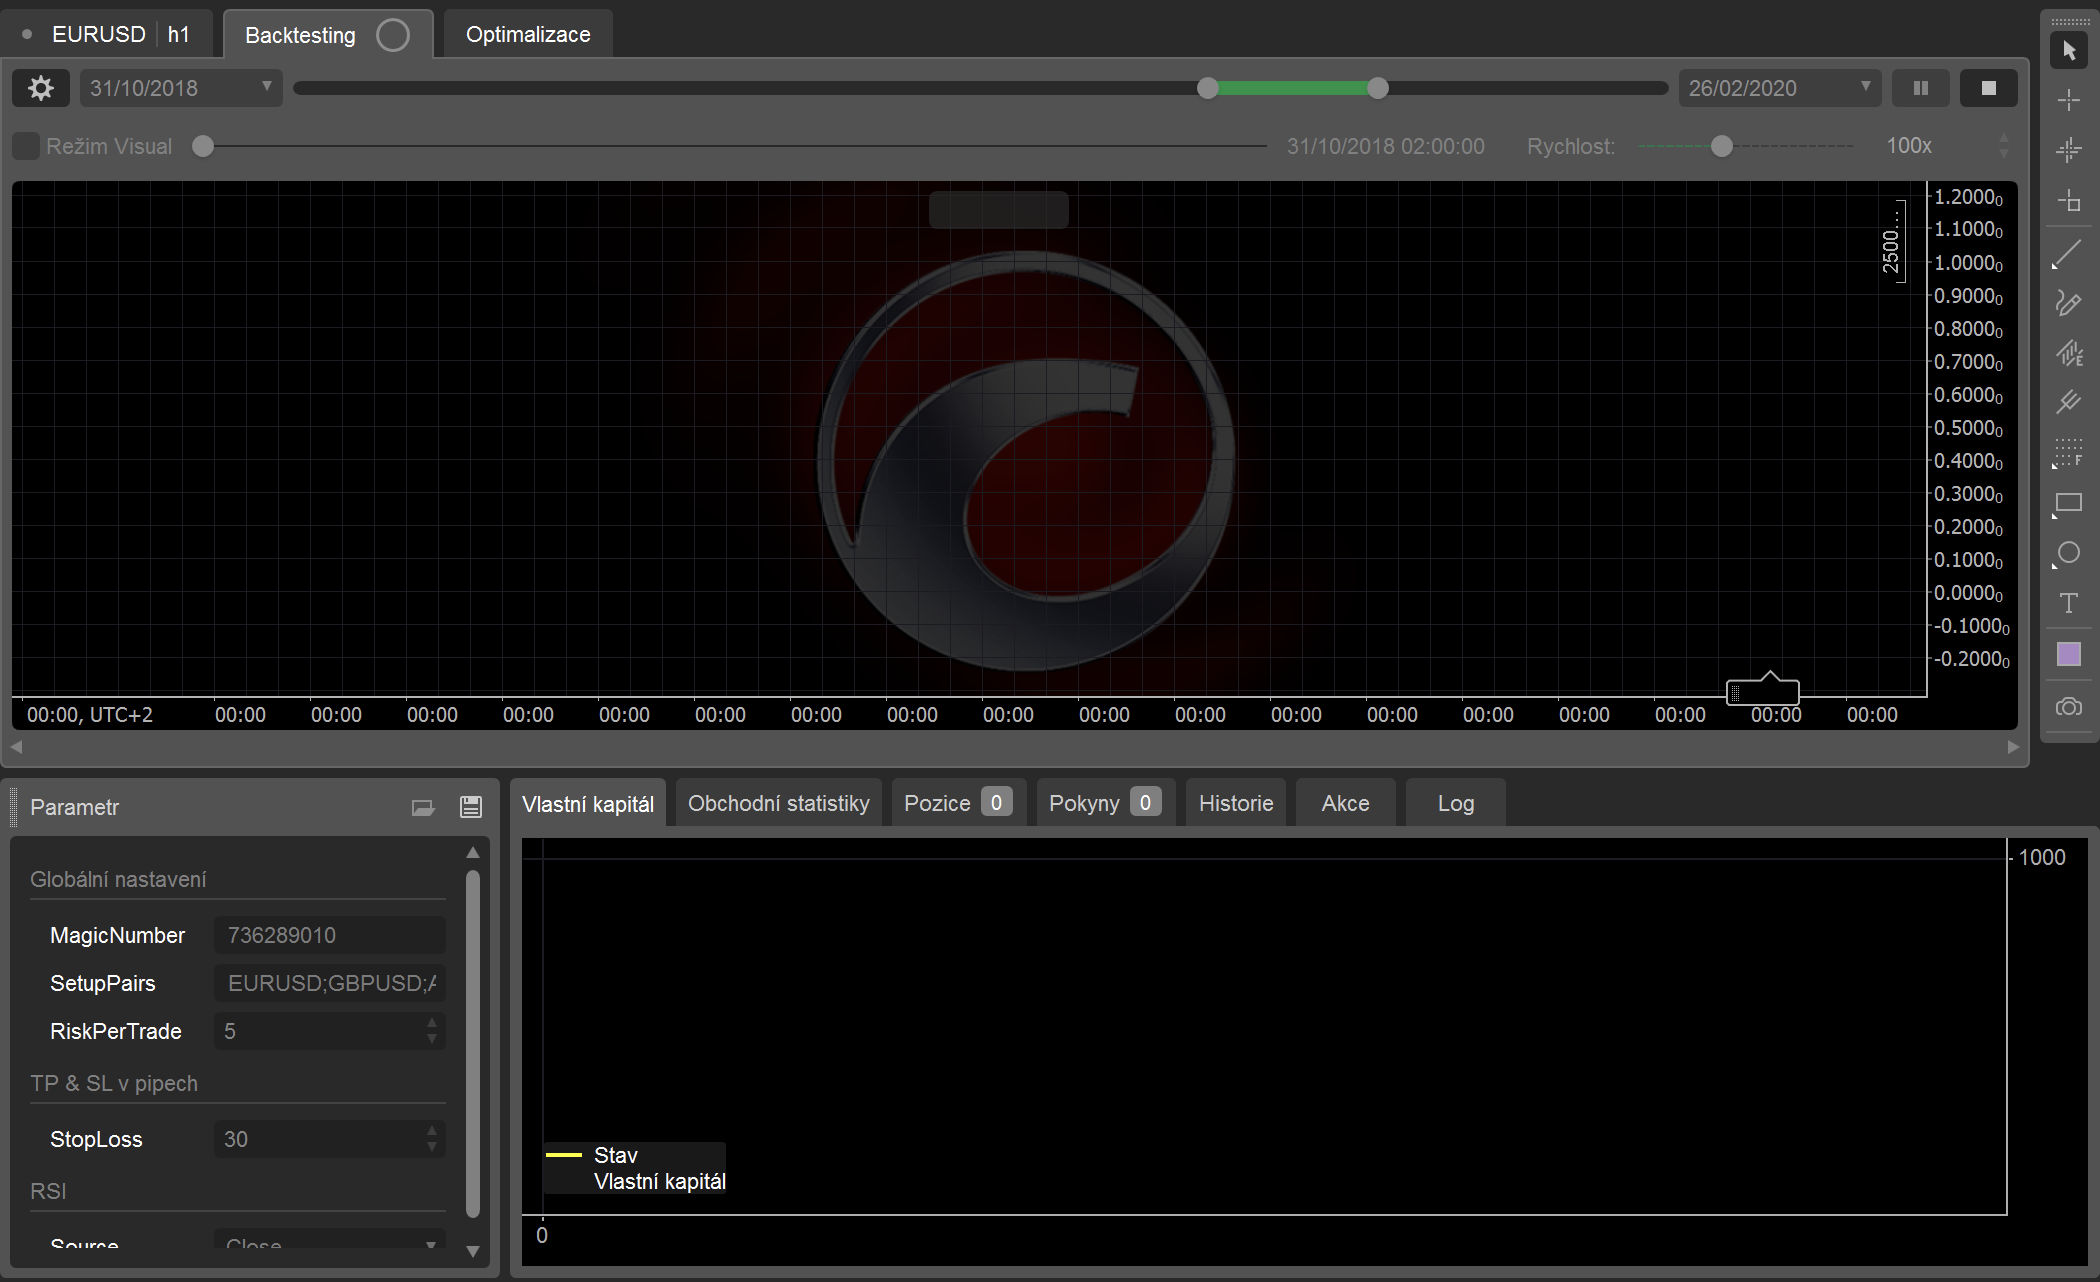Open Log tab
2100x1282 pixels.
[x=1456, y=803]
